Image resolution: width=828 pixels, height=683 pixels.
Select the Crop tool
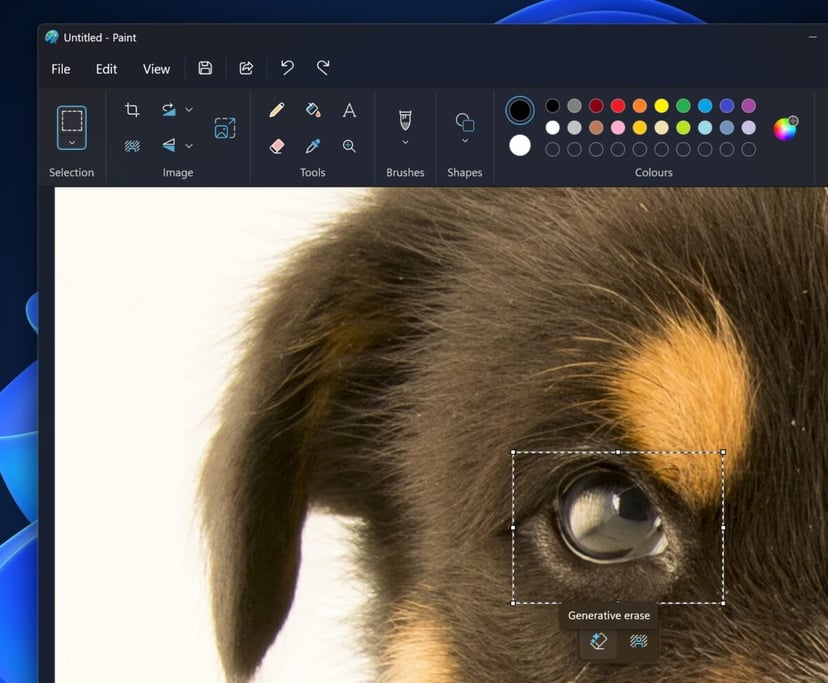pos(133,110)
